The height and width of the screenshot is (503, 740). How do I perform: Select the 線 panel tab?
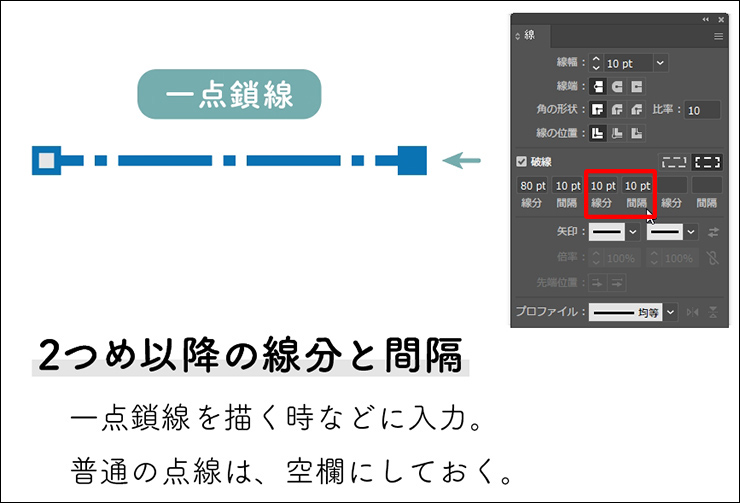click(529, 36)
